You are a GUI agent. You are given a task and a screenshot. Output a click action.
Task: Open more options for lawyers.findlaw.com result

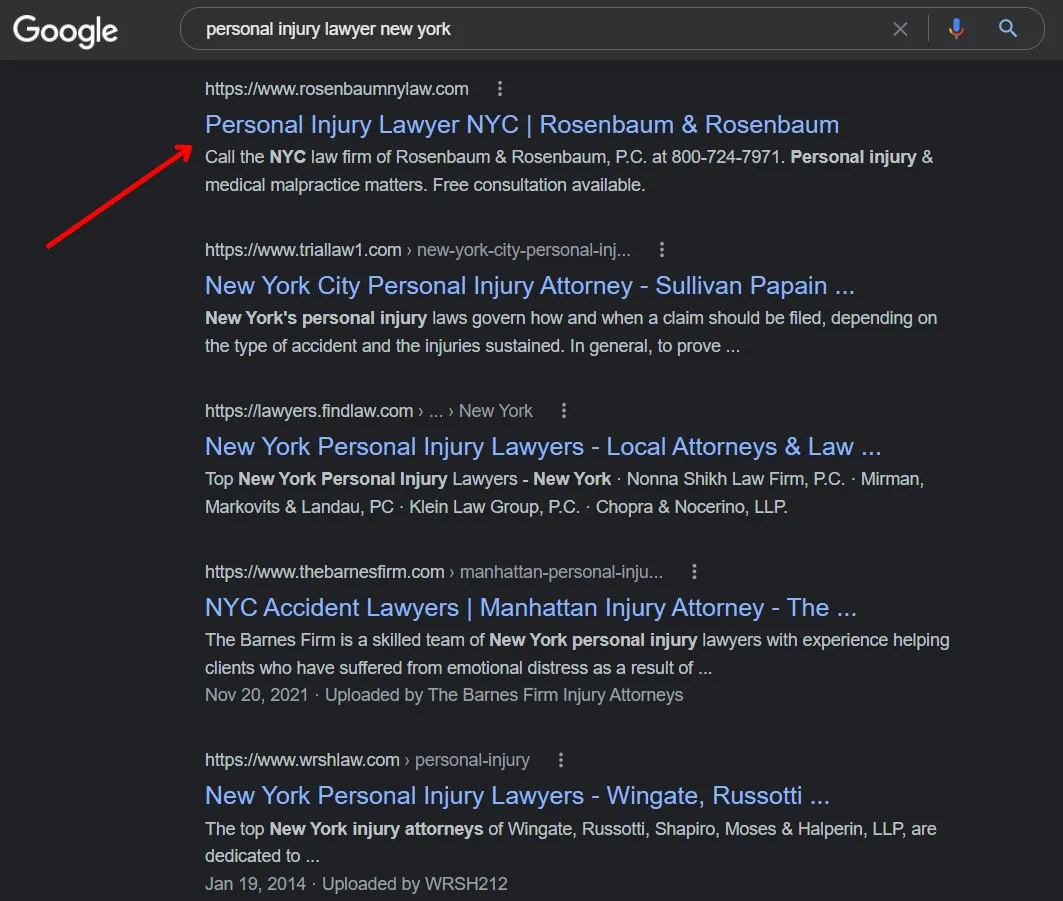[563, 411]
